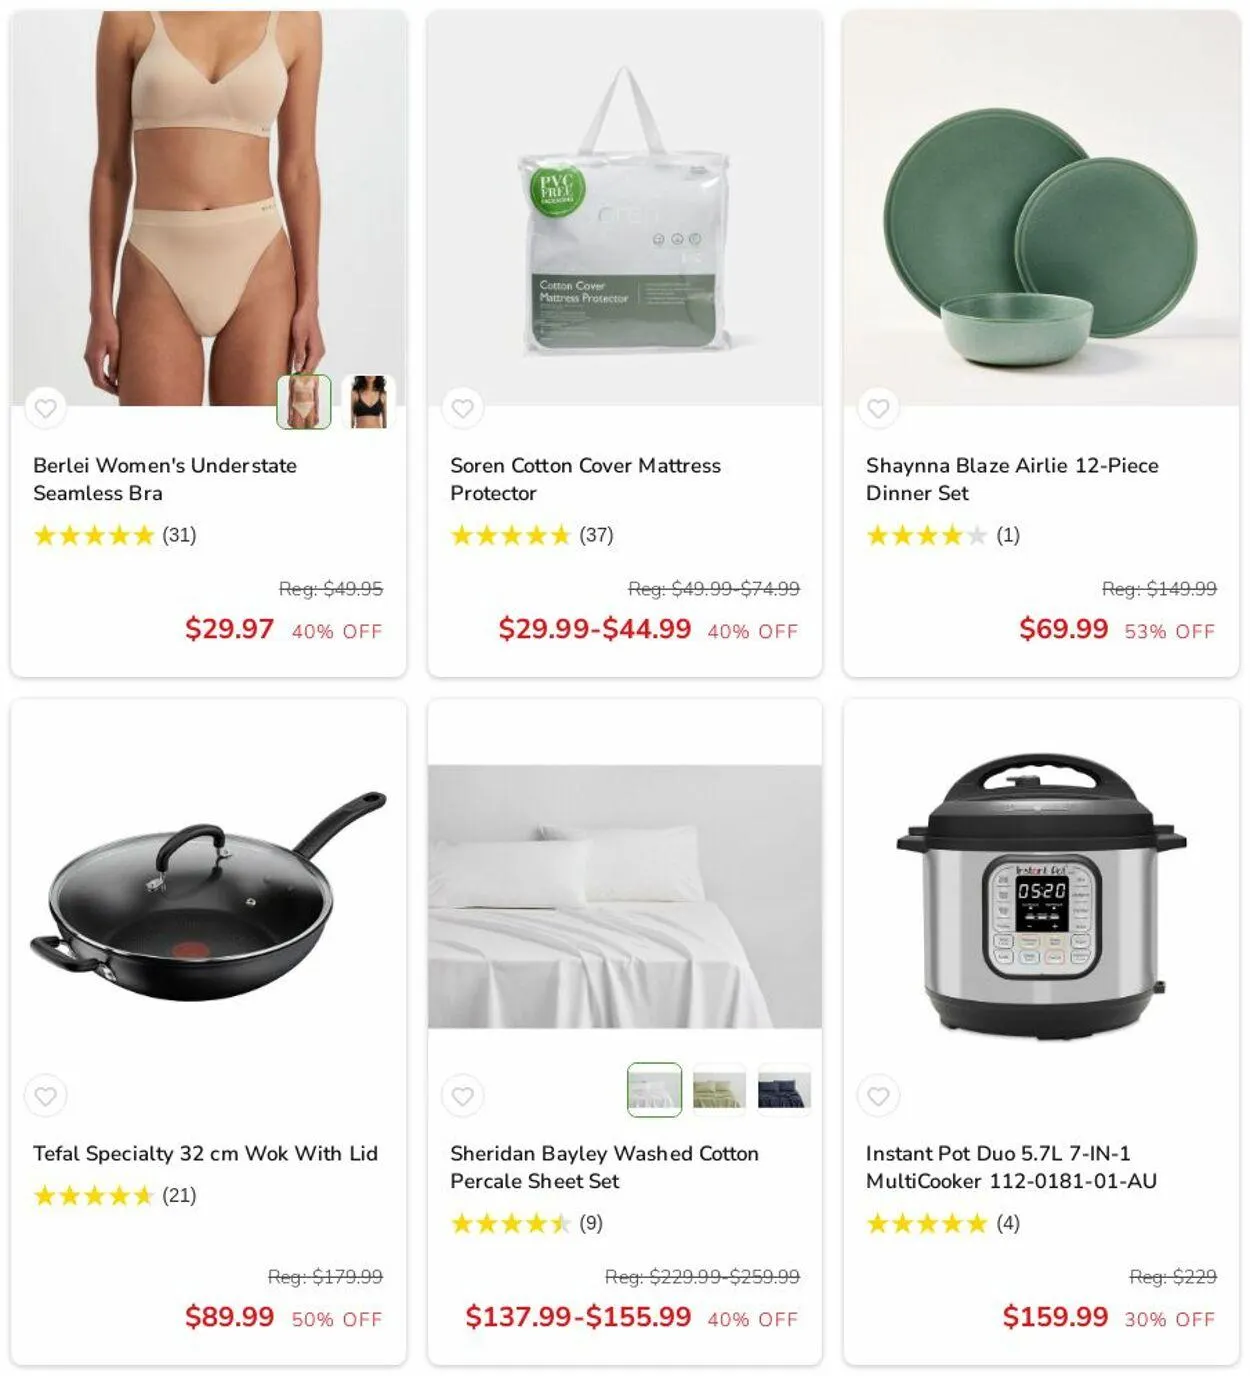Choose the navy sheet set swatch
The height and width of the screenshot is (1376, 1250).
(783, 1089)
